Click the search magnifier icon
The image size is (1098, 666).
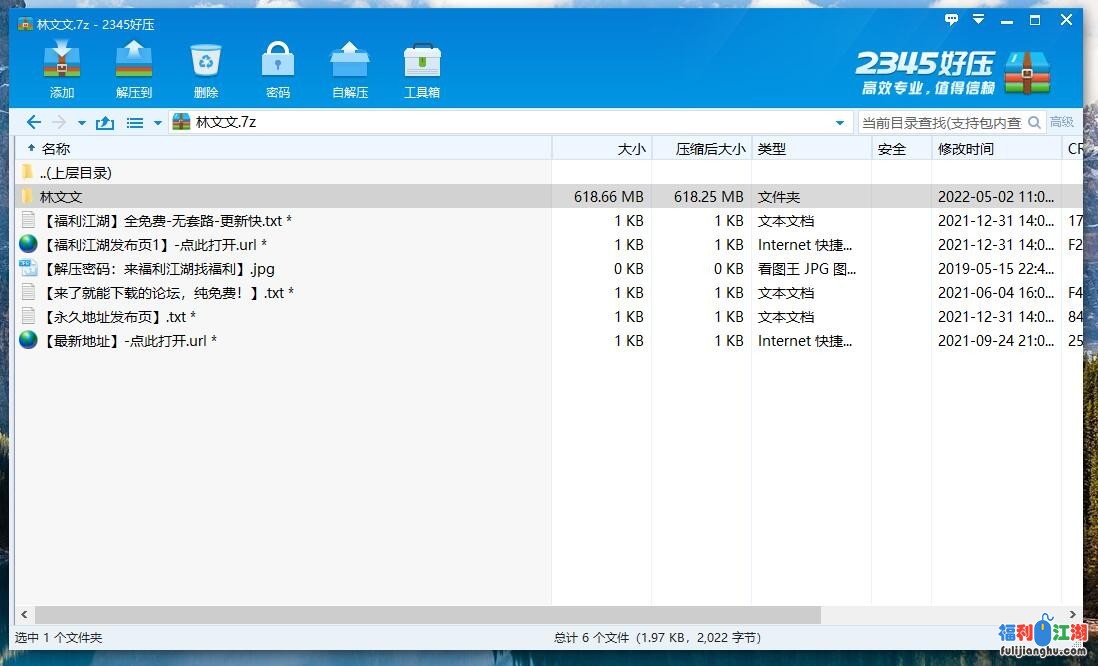[1034, 122]
